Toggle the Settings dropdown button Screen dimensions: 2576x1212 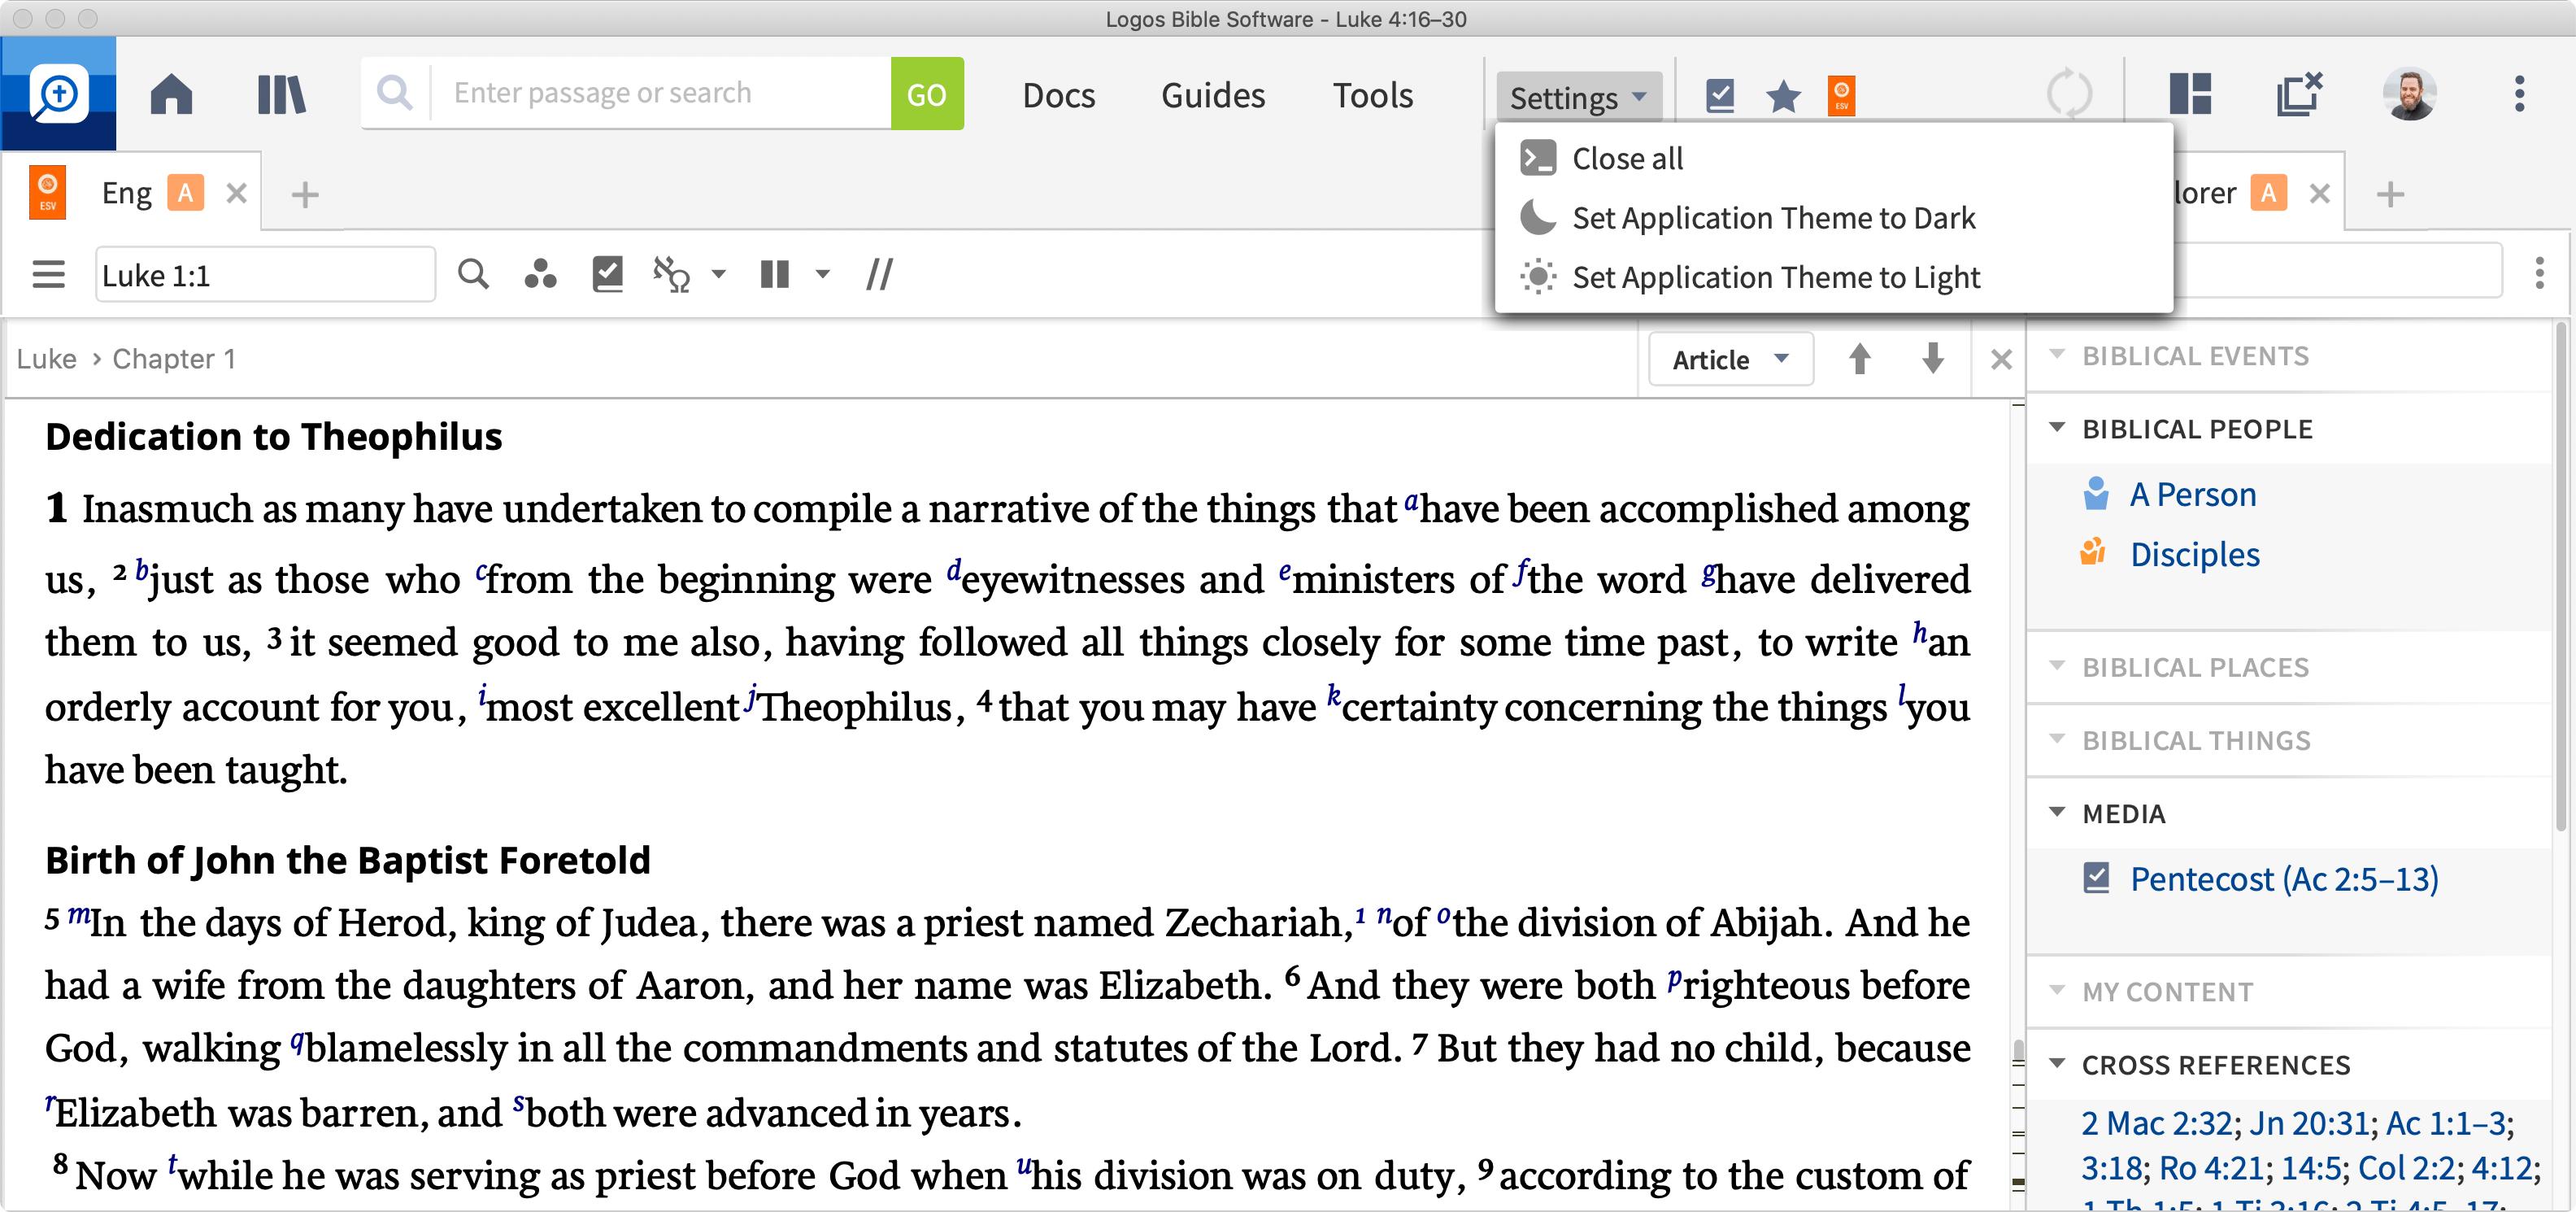[1578, 97]
